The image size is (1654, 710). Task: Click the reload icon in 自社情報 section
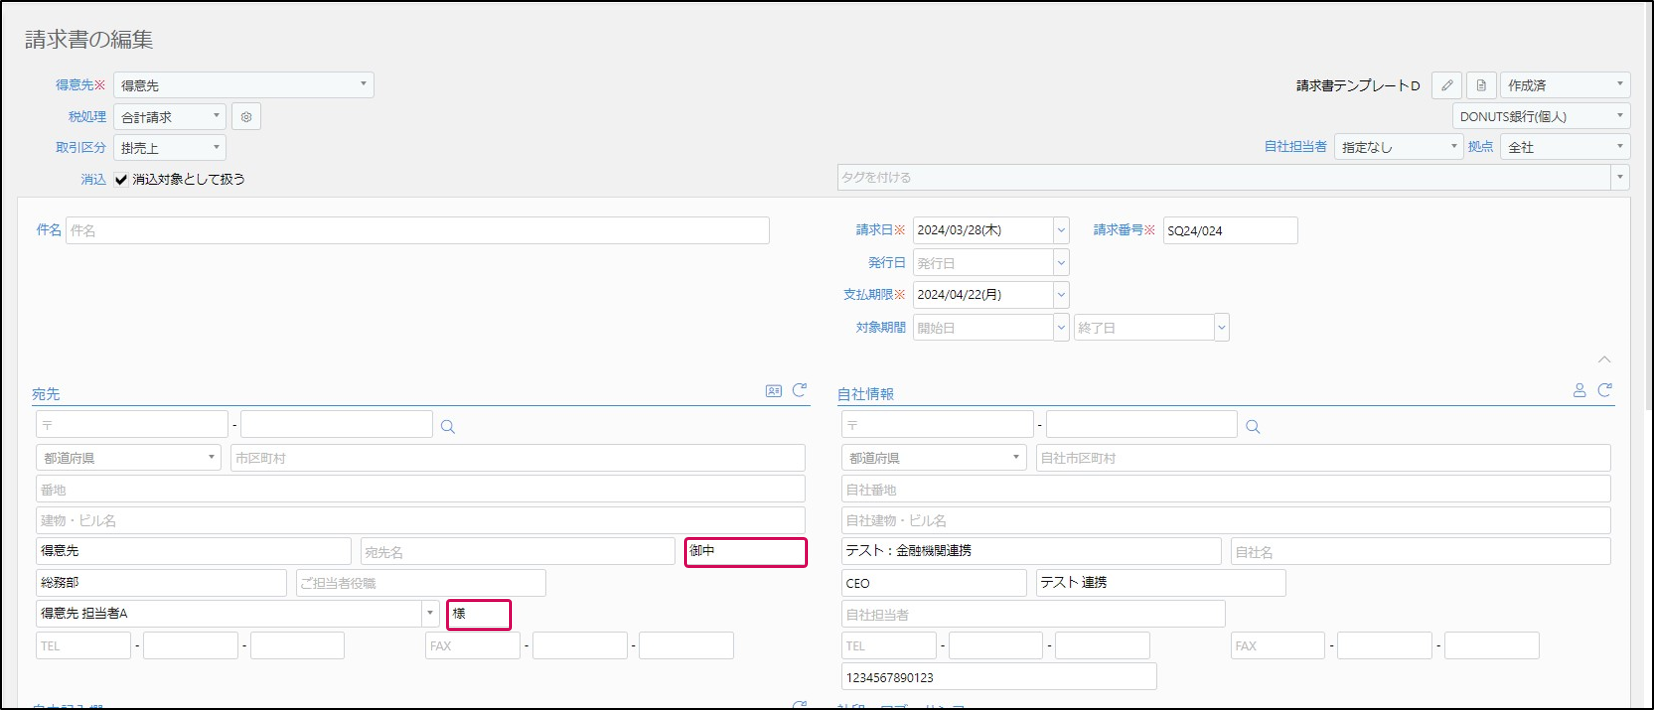click(1604, 390)
